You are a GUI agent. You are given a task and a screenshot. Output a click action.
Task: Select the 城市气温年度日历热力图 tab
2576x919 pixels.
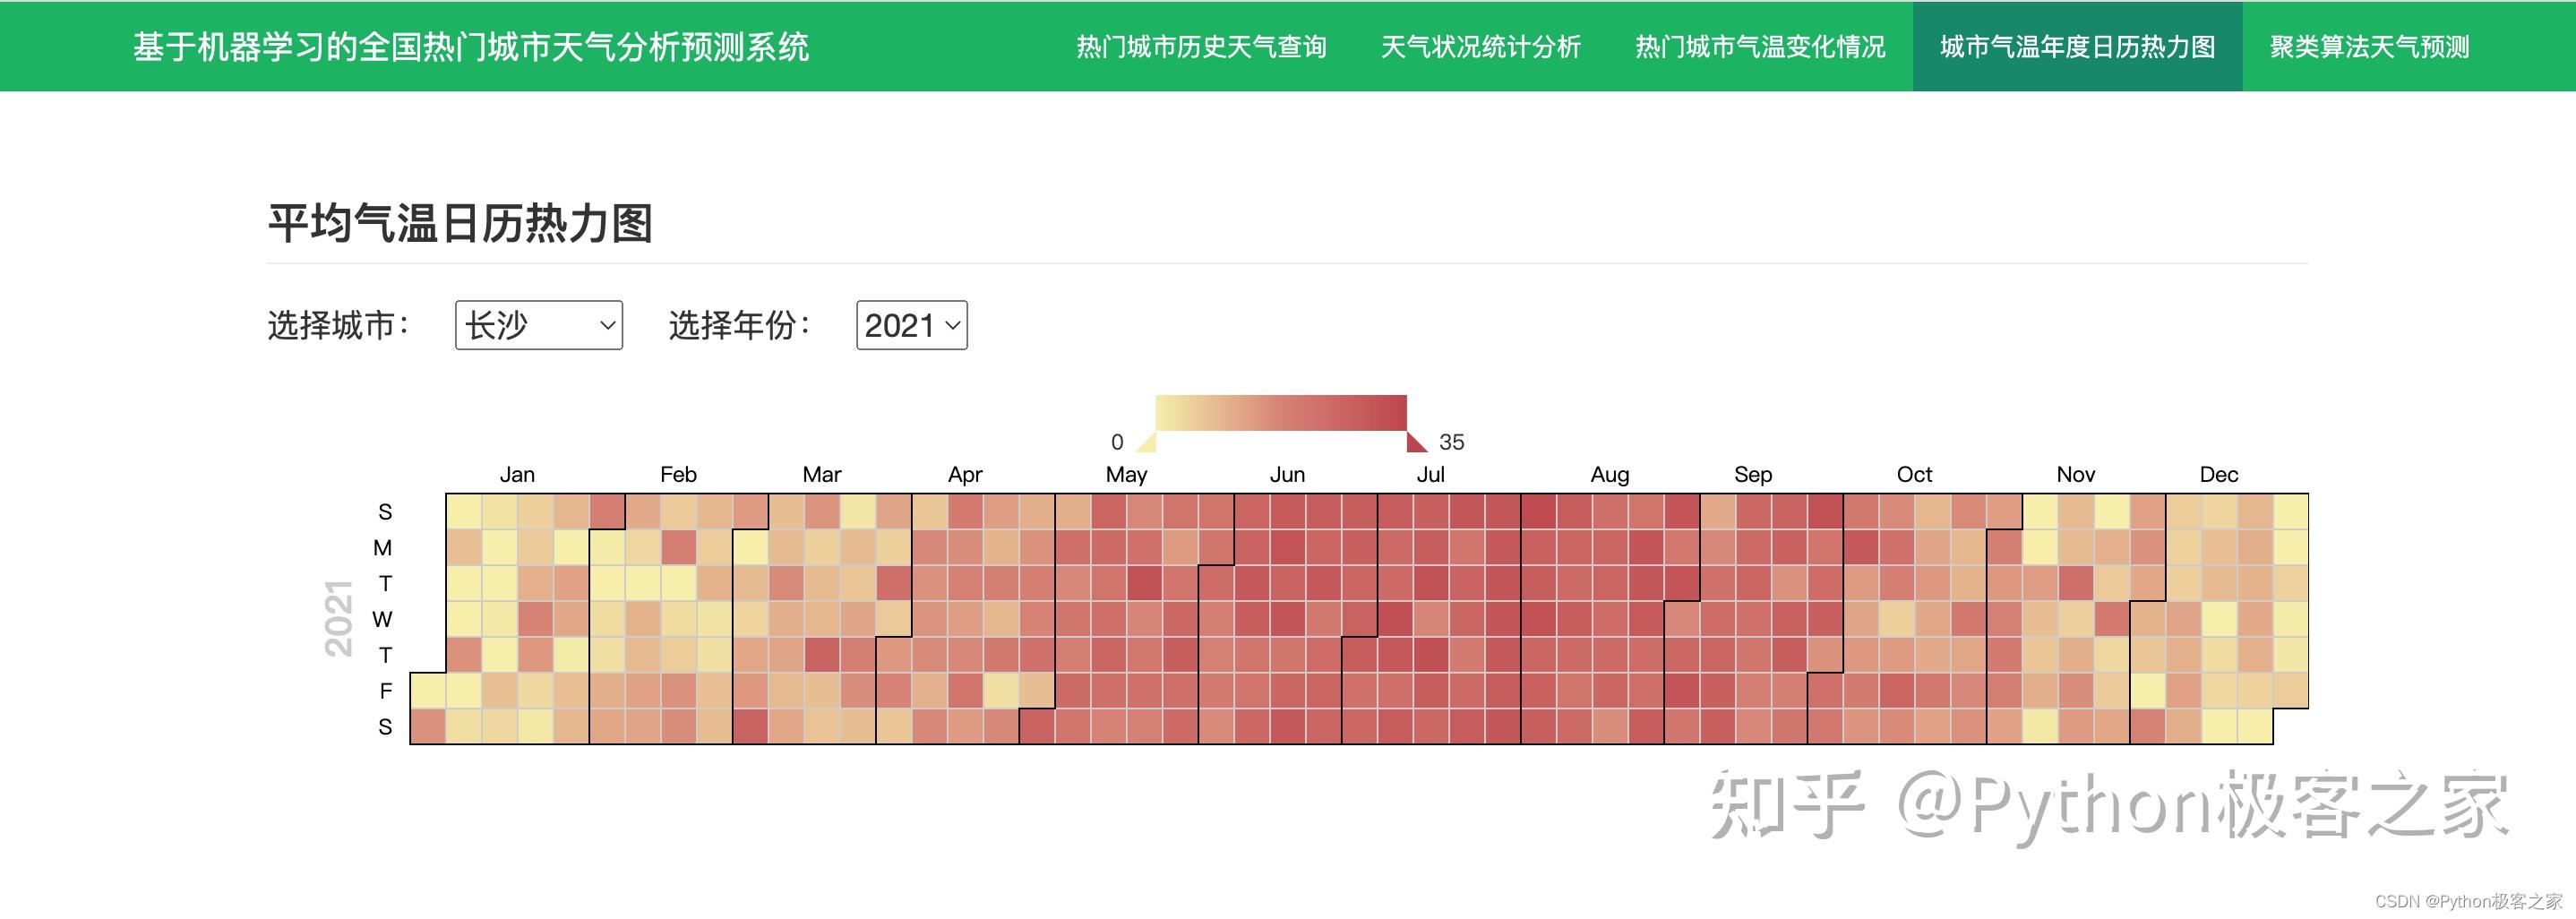[2077, 46]
